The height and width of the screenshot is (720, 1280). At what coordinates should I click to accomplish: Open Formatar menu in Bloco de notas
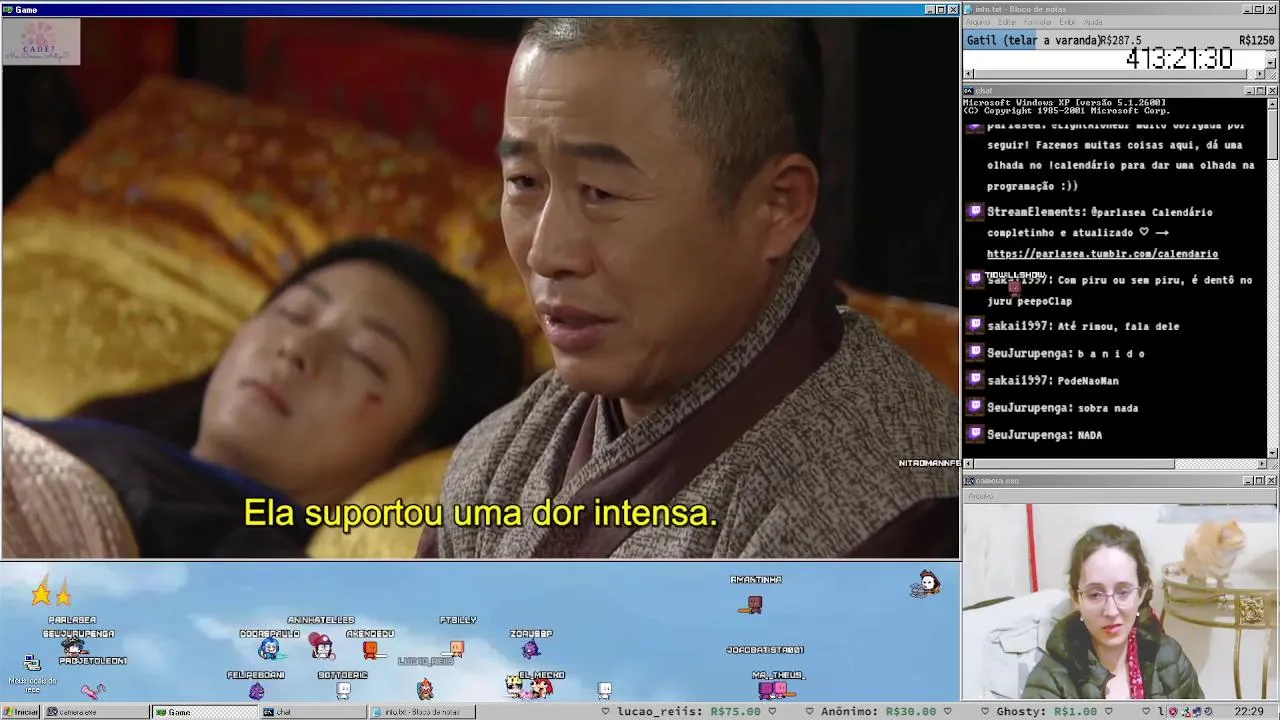point(1038,22)
